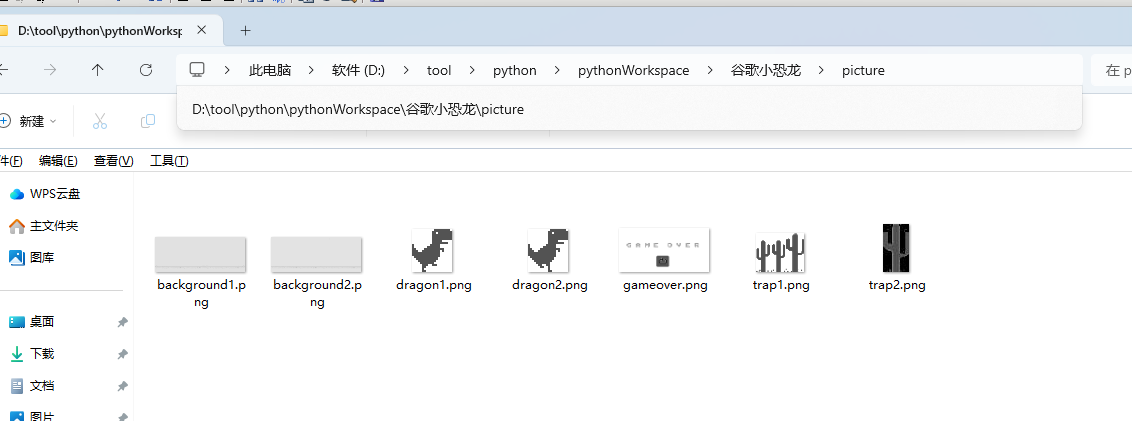Screen dimensions: 1132x421
Task: Click 软件 (D:) in breadcrumb path
Action: pyautogui.click(x=358, y=70)
